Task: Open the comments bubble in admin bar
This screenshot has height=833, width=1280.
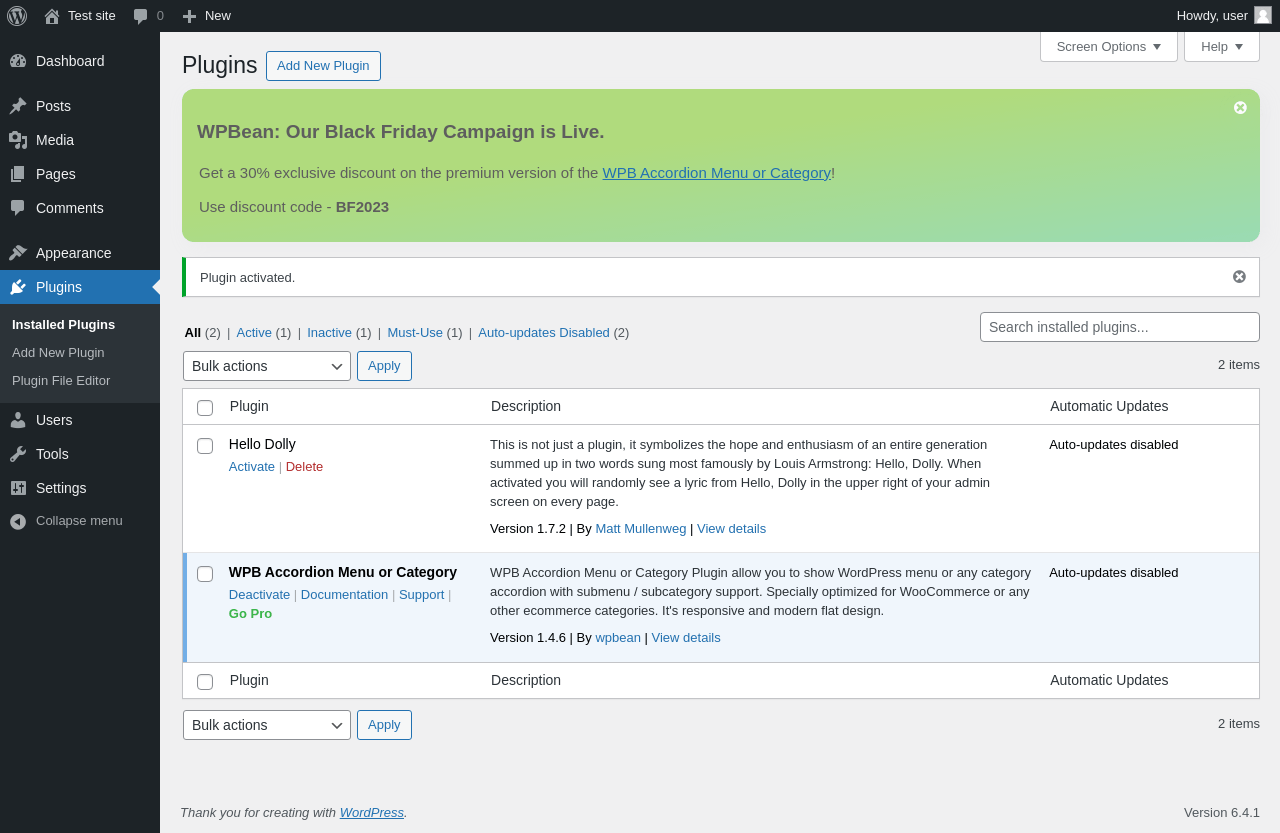Action: (x=141, y=16)
